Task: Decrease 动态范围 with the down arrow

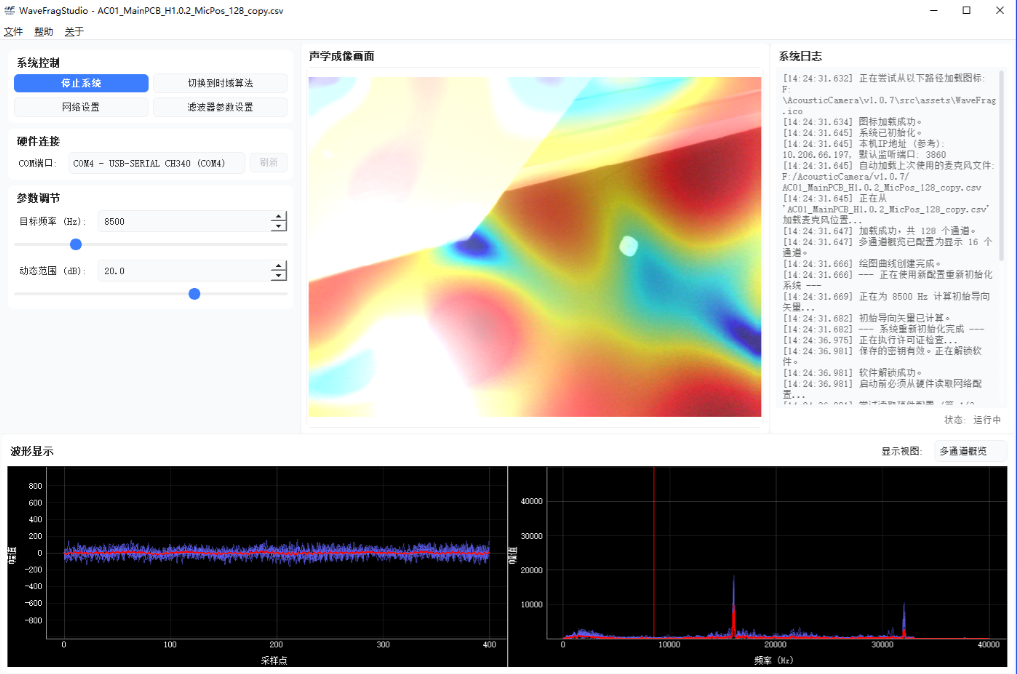Action: point(279,276)
